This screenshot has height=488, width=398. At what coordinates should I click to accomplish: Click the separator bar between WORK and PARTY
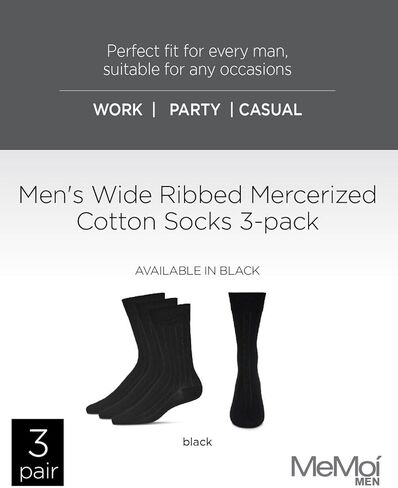154,110
